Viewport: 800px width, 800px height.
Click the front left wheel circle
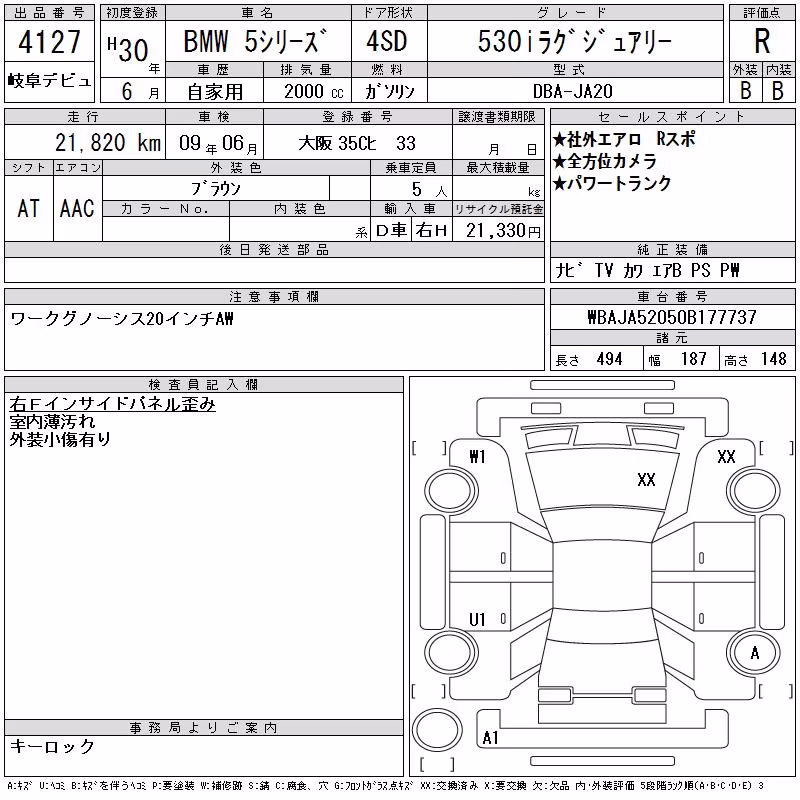pos(451,491)
